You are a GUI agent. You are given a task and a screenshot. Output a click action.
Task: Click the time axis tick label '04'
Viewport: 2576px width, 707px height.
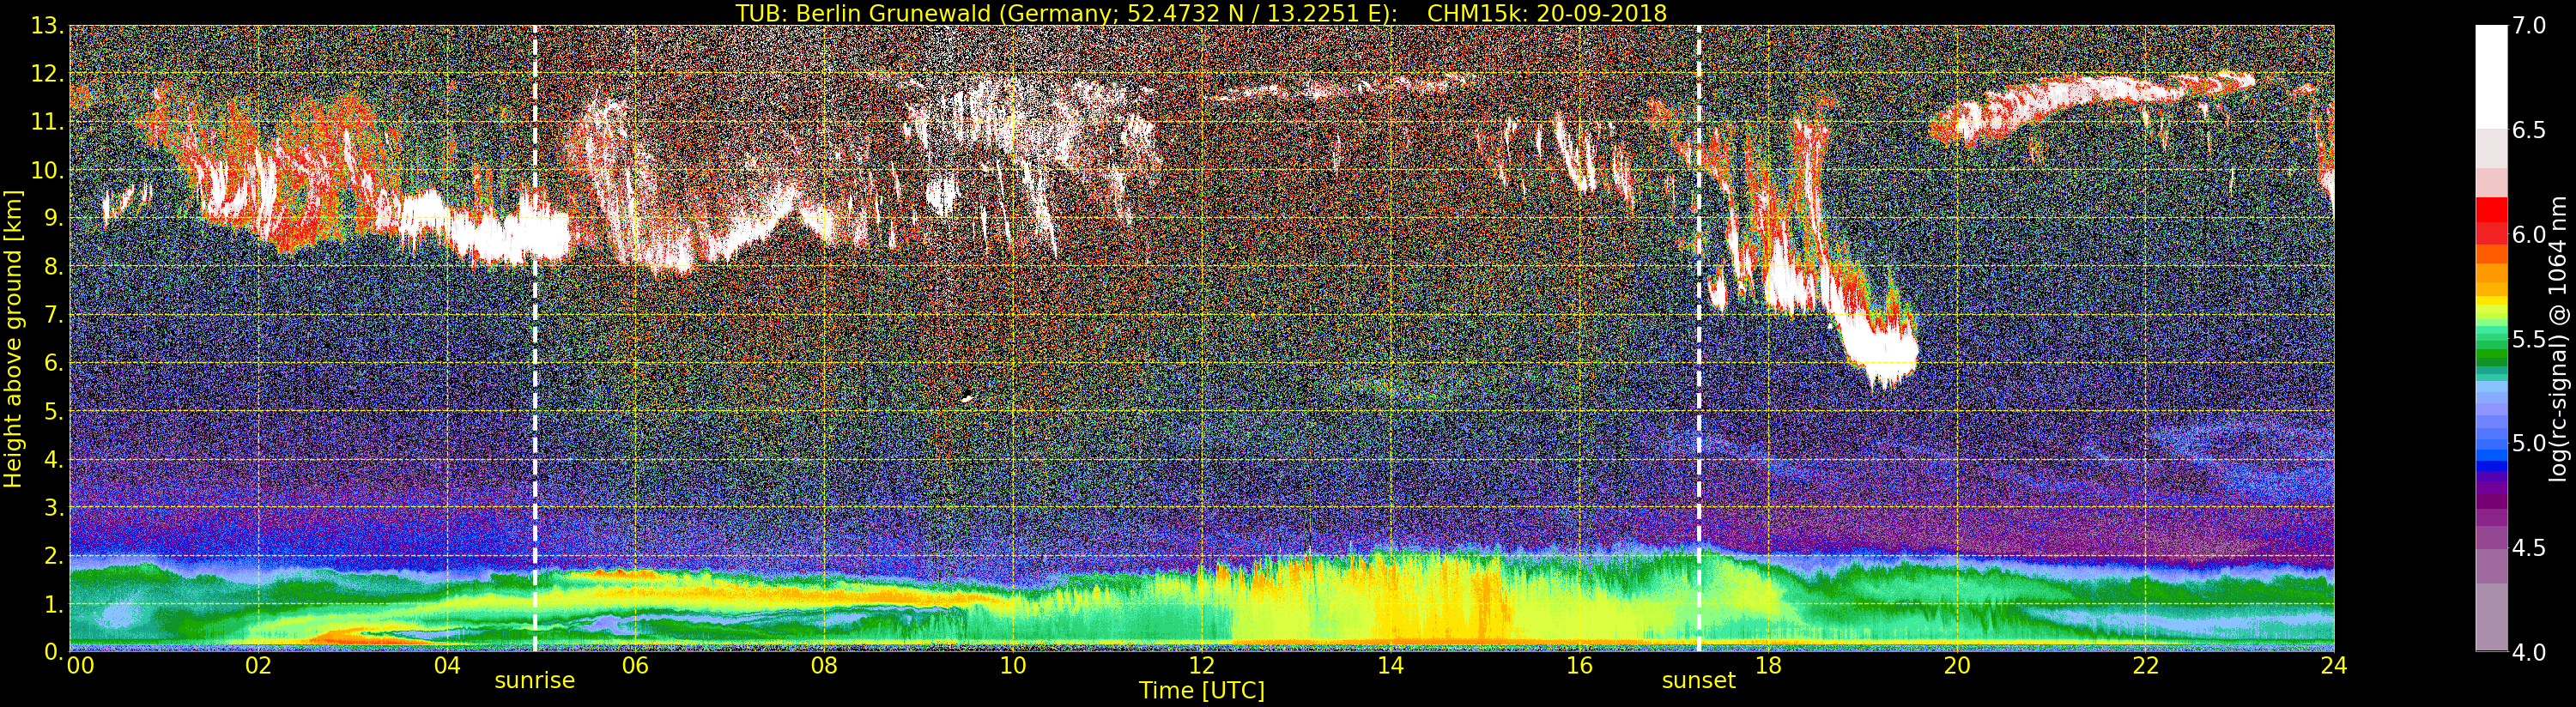tap(447, 665)
